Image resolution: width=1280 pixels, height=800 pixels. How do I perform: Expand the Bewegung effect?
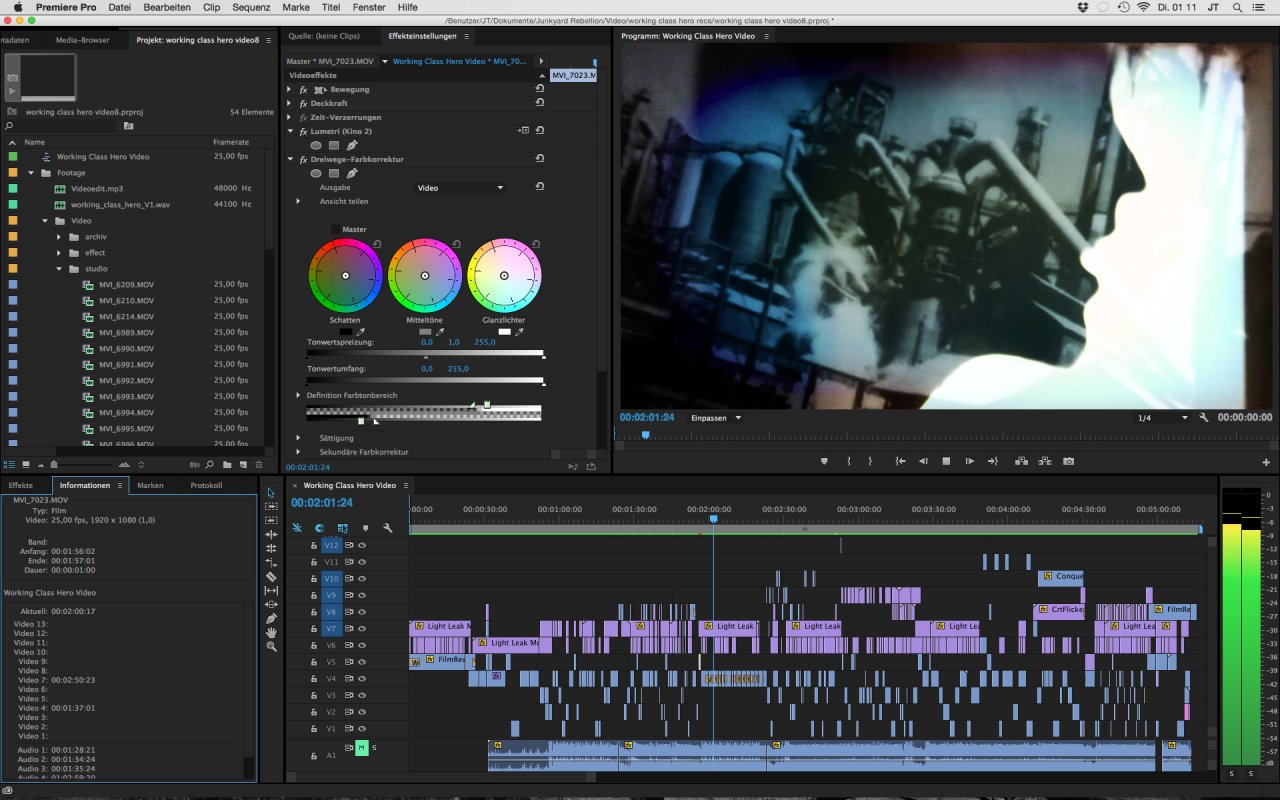(x=290, y=90)
